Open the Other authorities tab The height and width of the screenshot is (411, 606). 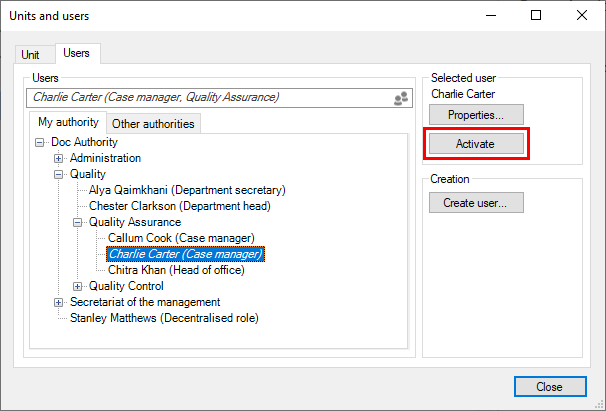point(154,124)
